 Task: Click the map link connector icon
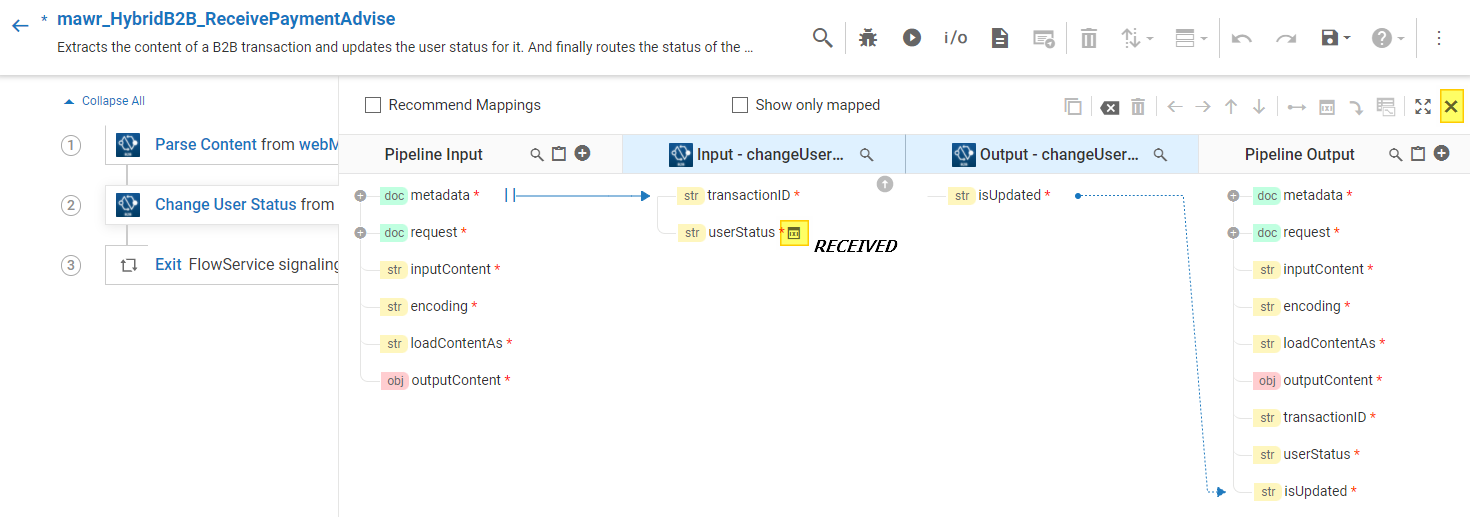pos(1297,107)
